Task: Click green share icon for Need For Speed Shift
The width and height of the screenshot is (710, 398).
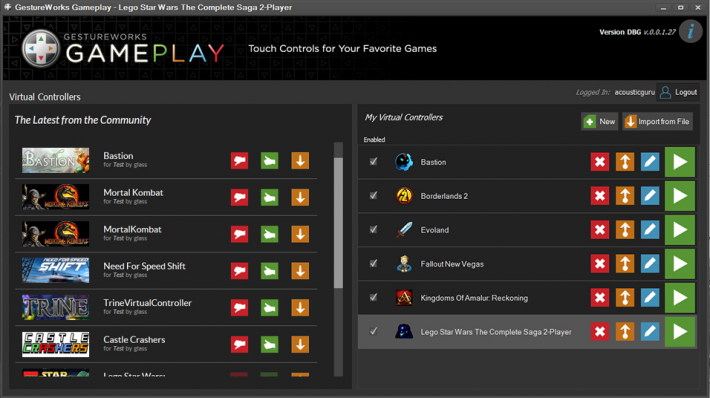Action: (269, 271)
